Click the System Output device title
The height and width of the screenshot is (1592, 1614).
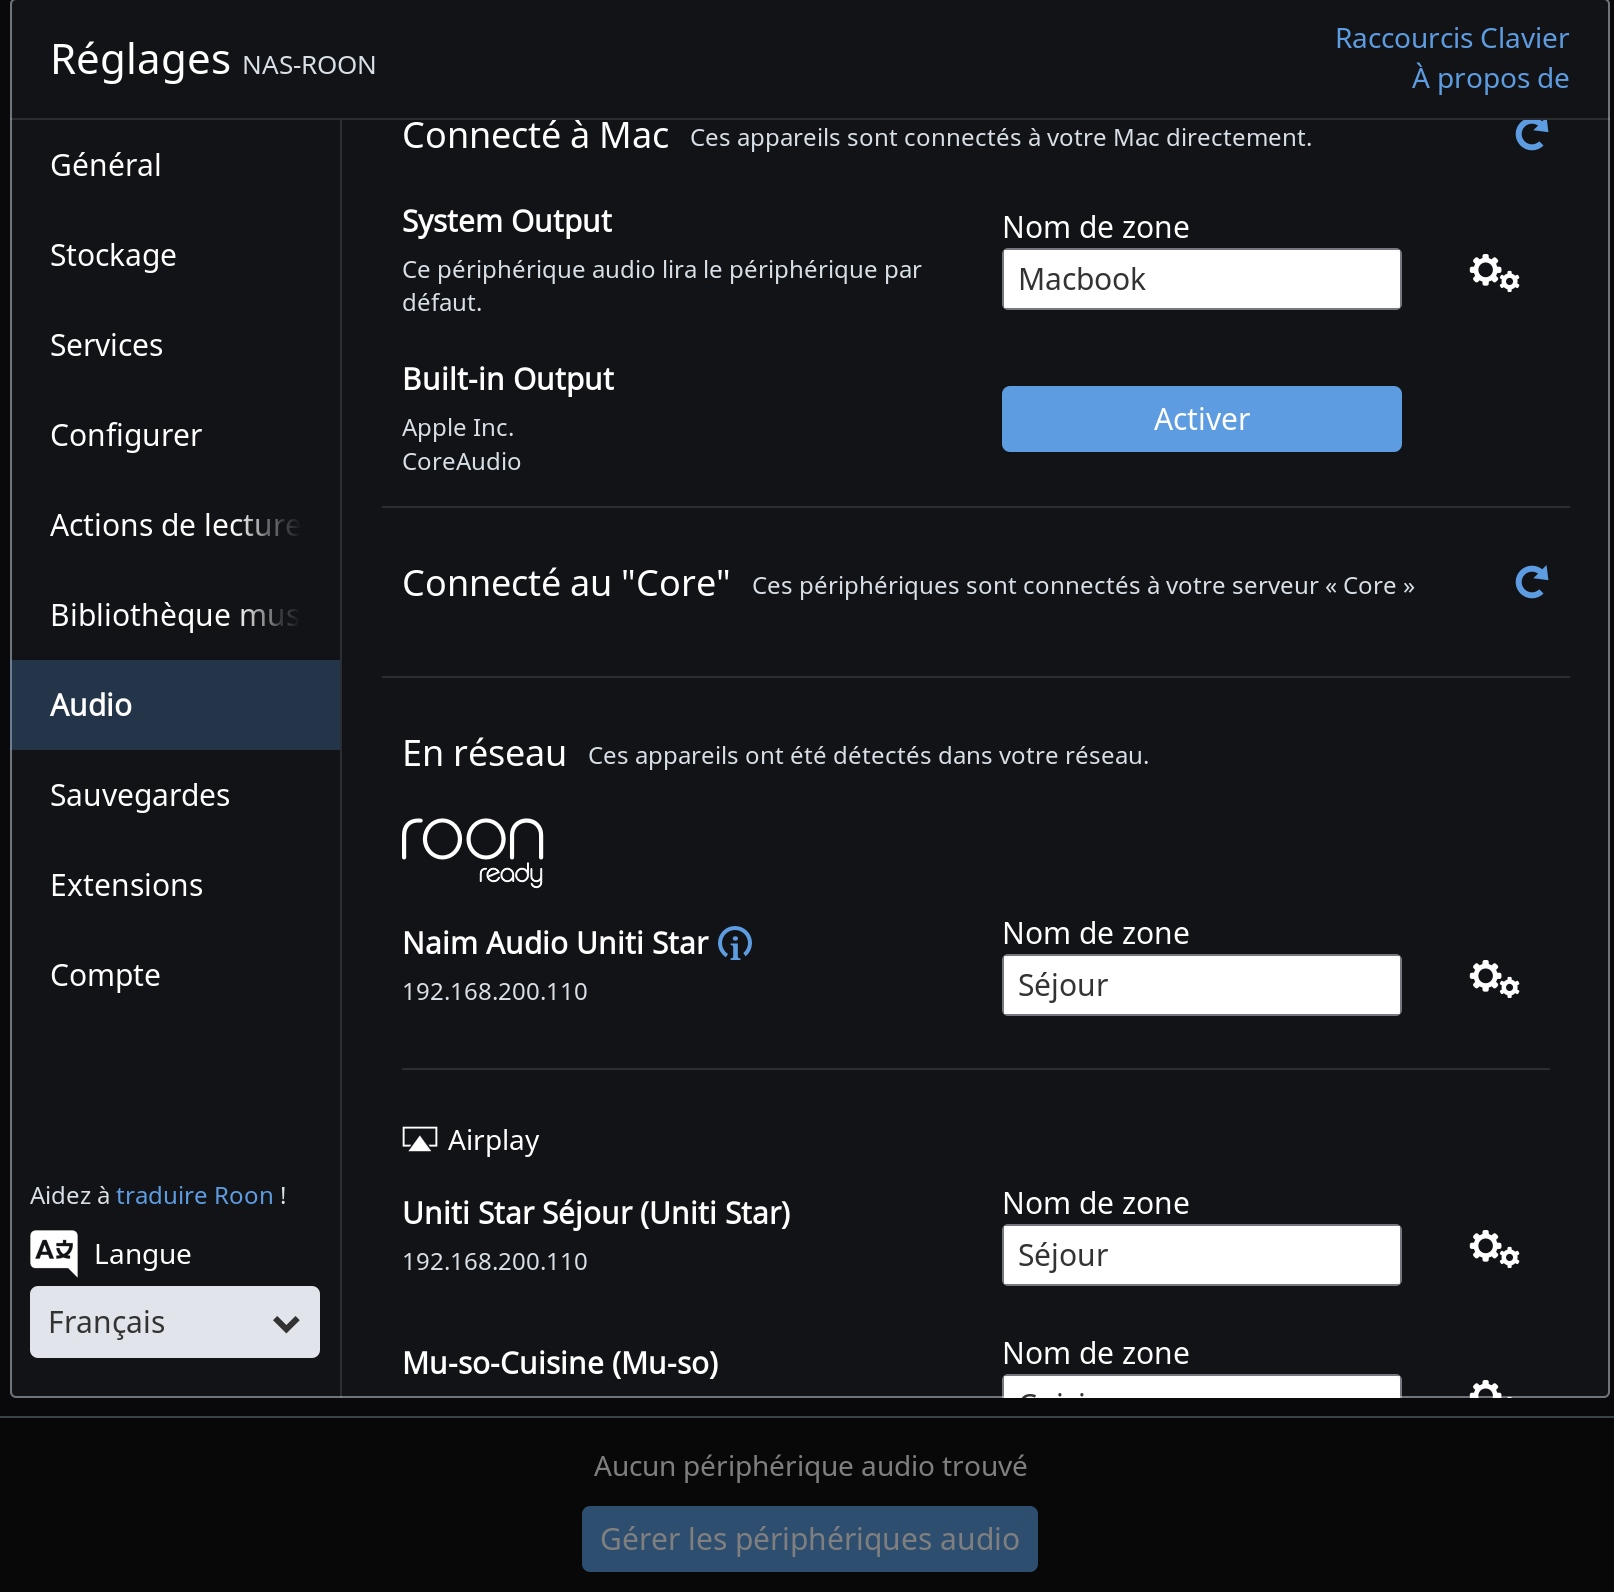[507, 221]
